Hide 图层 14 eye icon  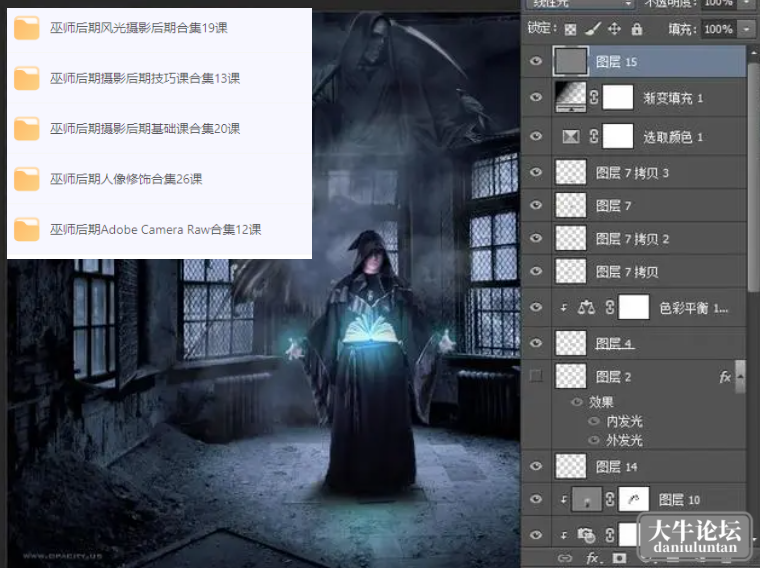(536, 466)
